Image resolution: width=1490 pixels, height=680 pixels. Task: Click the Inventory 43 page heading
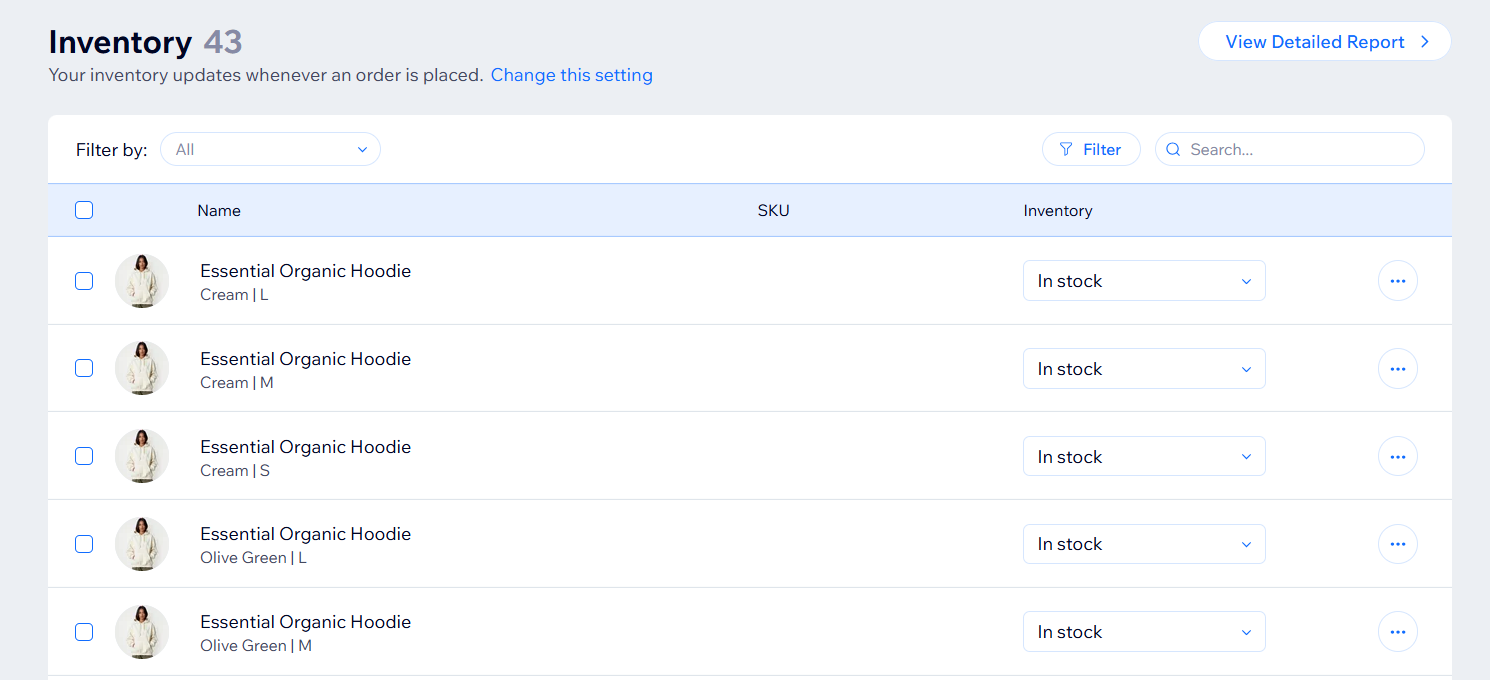click(146, 42)
